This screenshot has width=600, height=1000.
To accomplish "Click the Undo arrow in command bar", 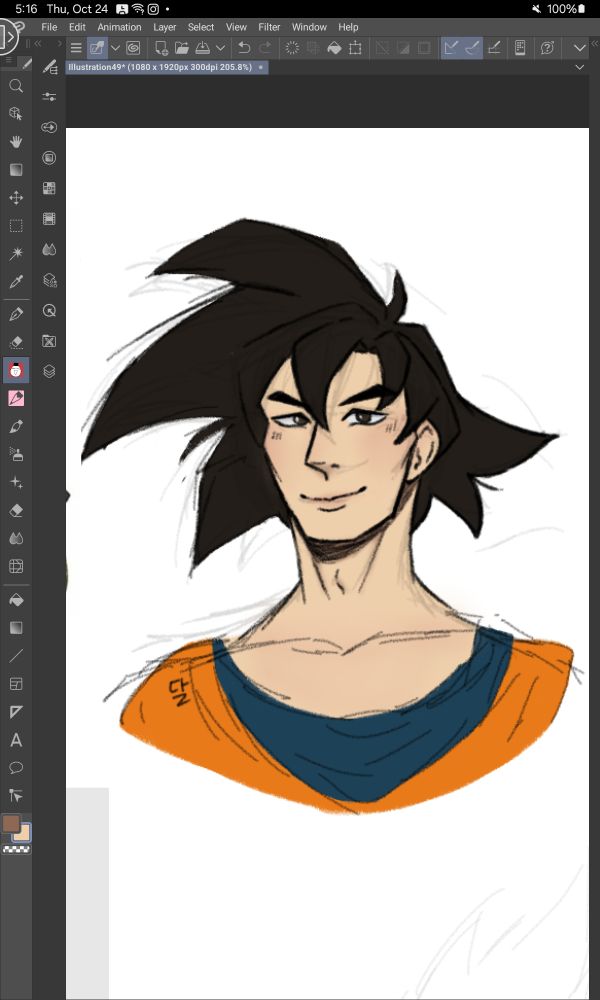I will (x=244, y=48).
